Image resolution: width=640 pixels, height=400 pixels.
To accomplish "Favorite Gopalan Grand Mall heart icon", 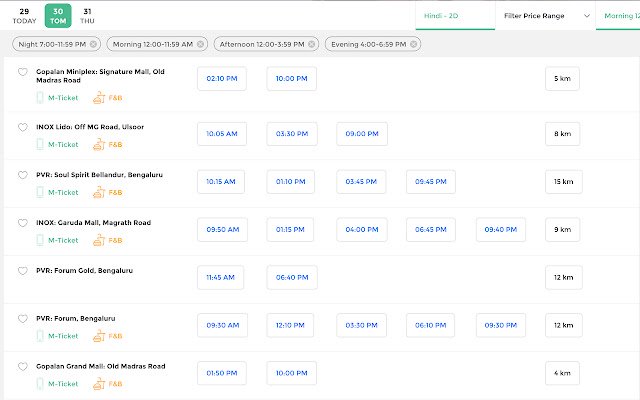I will [x=23, y=367].
